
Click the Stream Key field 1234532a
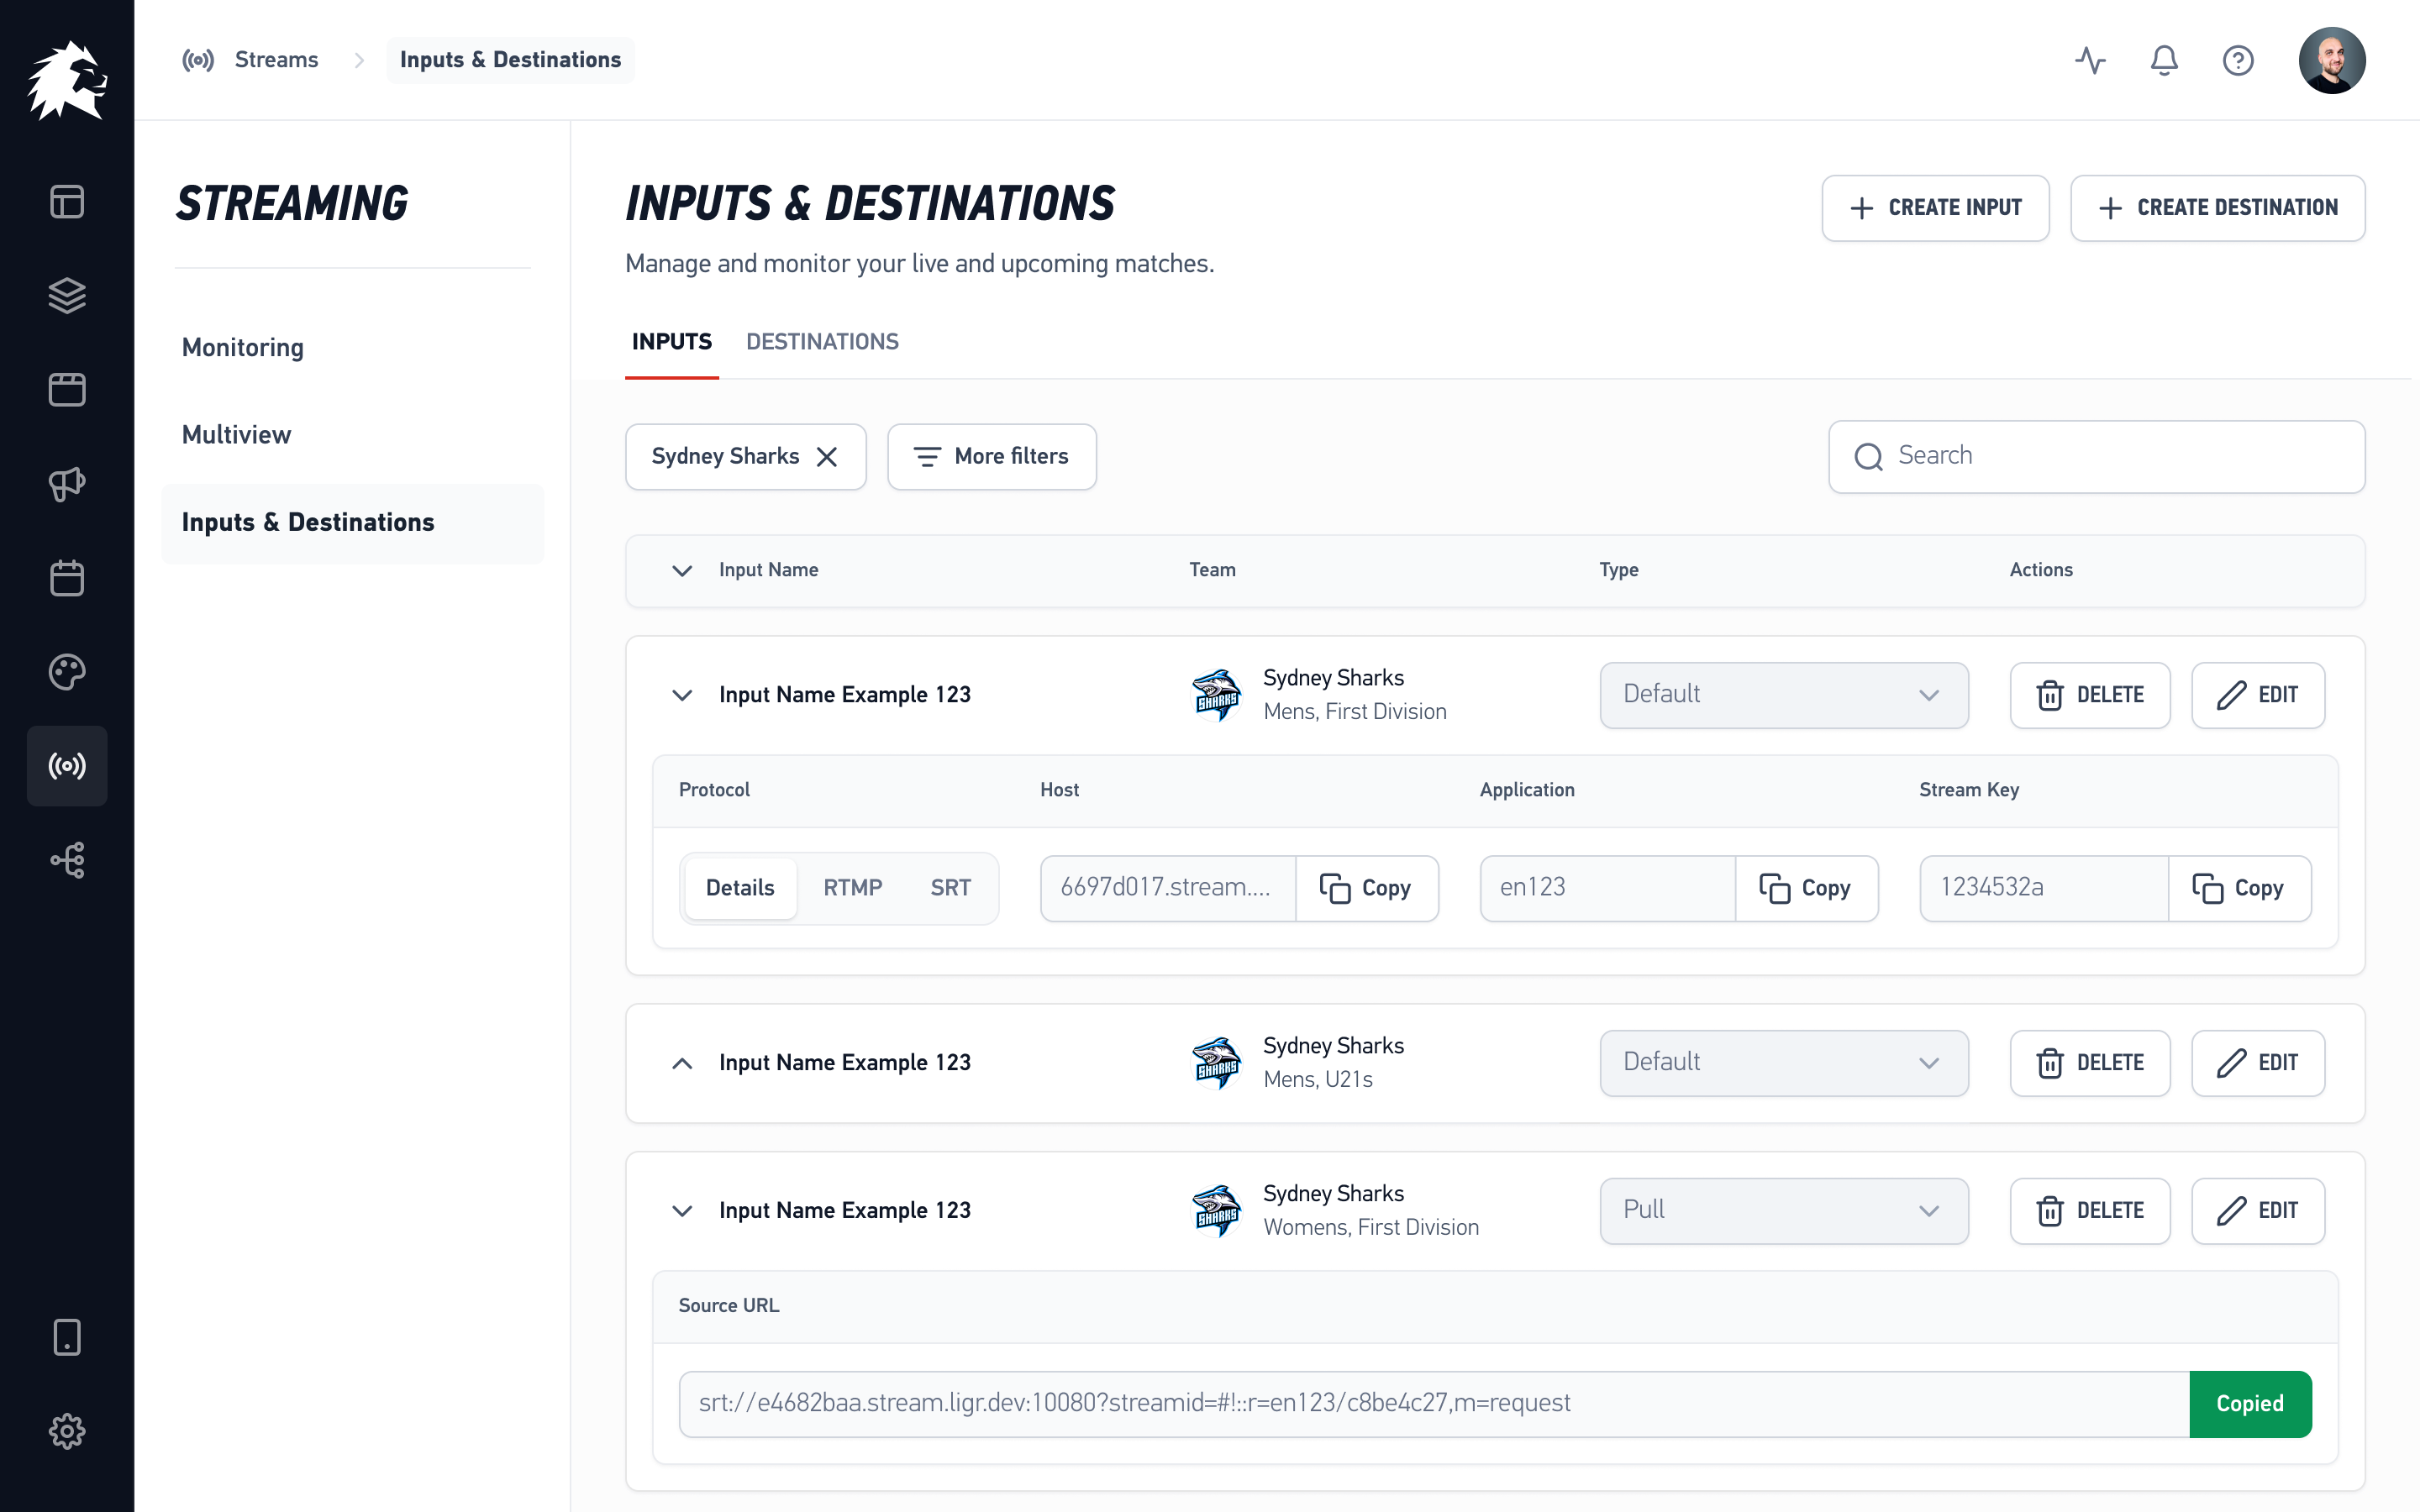click(x=2044, y=888)
